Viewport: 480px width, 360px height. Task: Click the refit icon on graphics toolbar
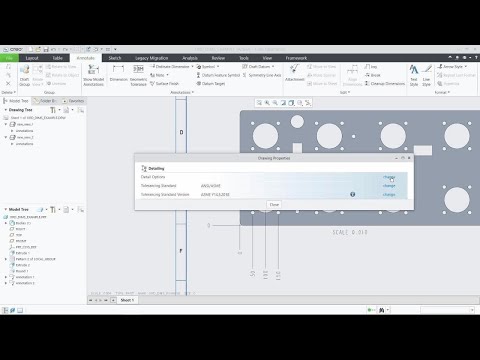(259, 103)
